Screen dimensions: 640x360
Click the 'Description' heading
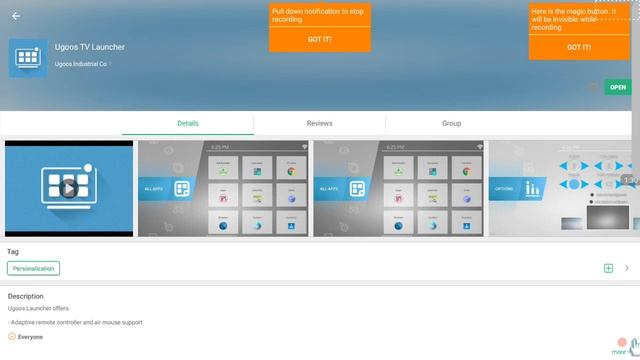[x=26, y=296]
